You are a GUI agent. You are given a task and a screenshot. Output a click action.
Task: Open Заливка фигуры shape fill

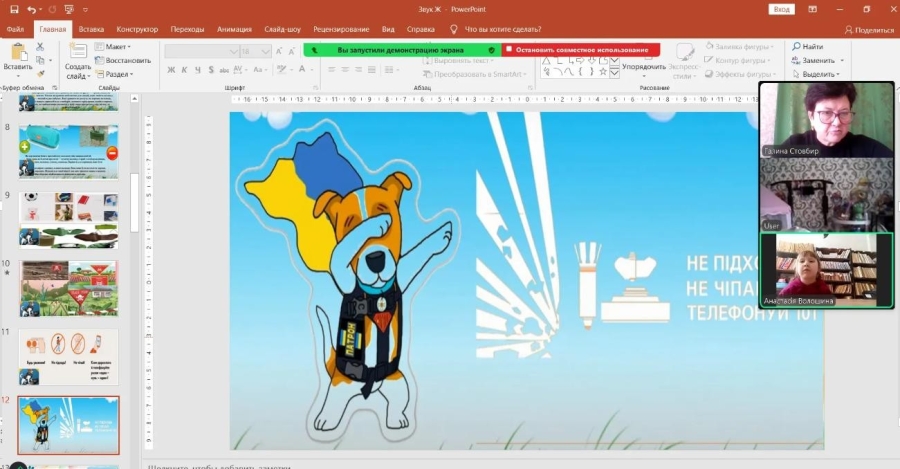pyautogui.click(x=740, y=46)
